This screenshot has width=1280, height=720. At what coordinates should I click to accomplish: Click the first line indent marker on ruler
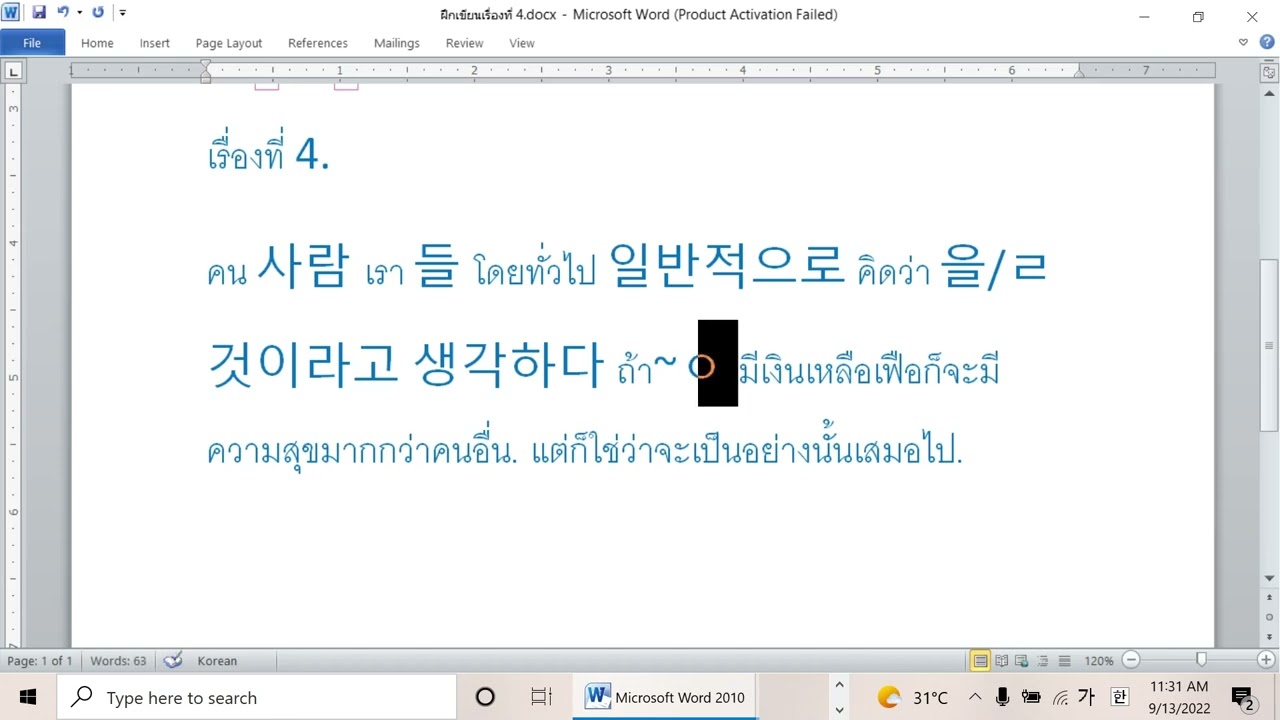click(x=205, y=65)
